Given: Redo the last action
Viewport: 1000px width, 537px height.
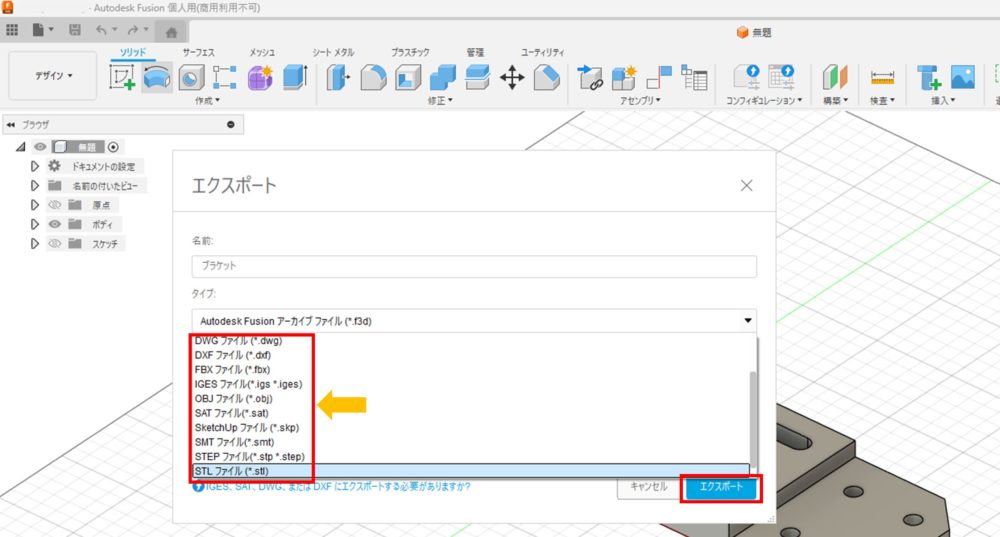Looking at the screenshot, I should (x=133, y=30).
